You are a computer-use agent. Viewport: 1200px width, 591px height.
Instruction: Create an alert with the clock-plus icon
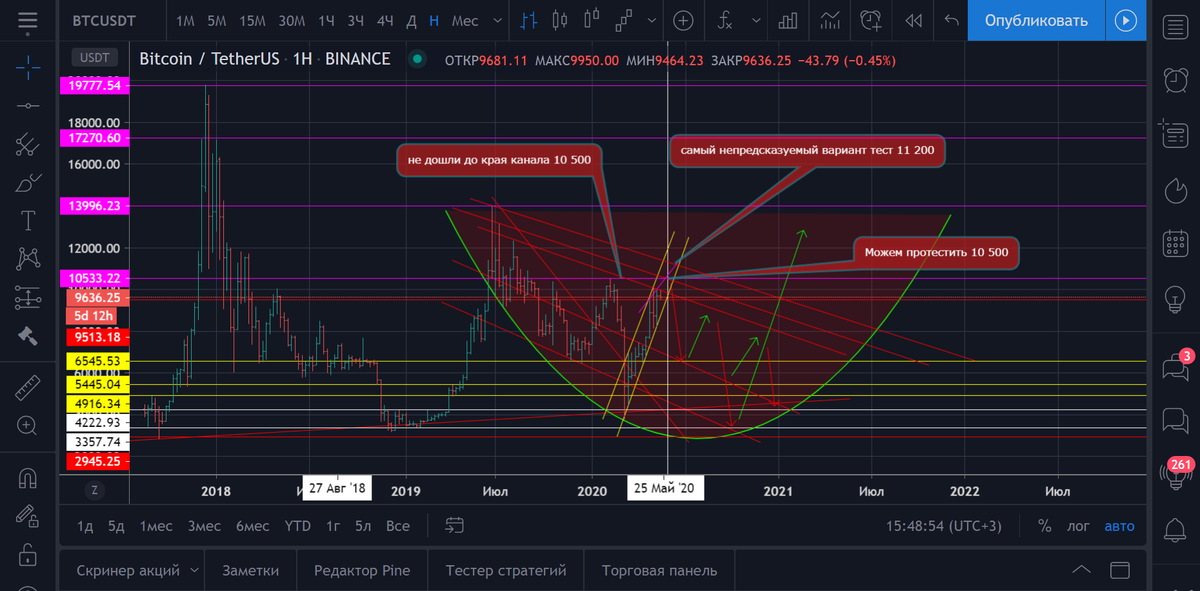point(872,20)
